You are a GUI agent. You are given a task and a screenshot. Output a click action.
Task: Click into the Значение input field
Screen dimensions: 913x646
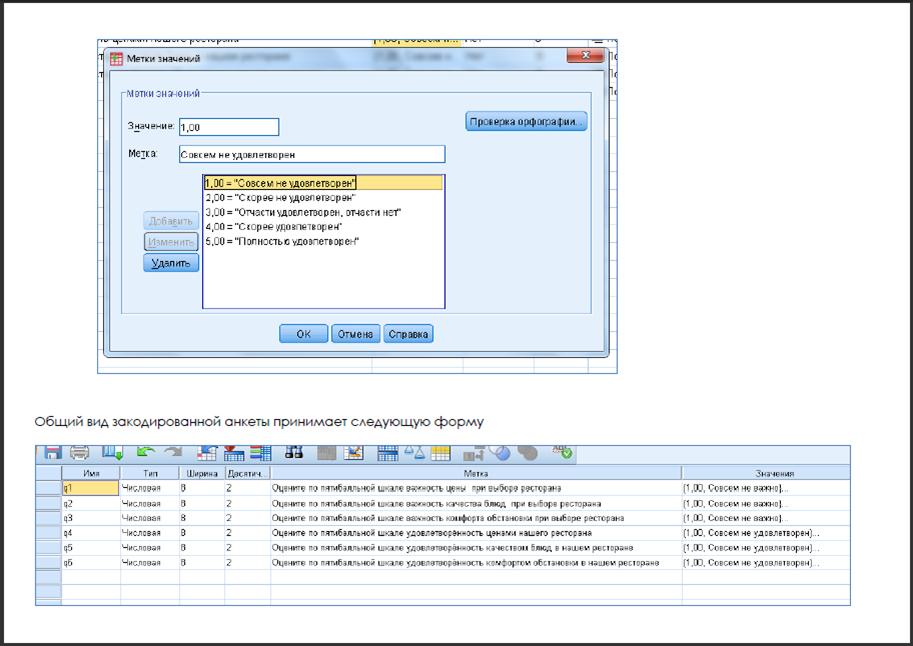click(228, 127)
